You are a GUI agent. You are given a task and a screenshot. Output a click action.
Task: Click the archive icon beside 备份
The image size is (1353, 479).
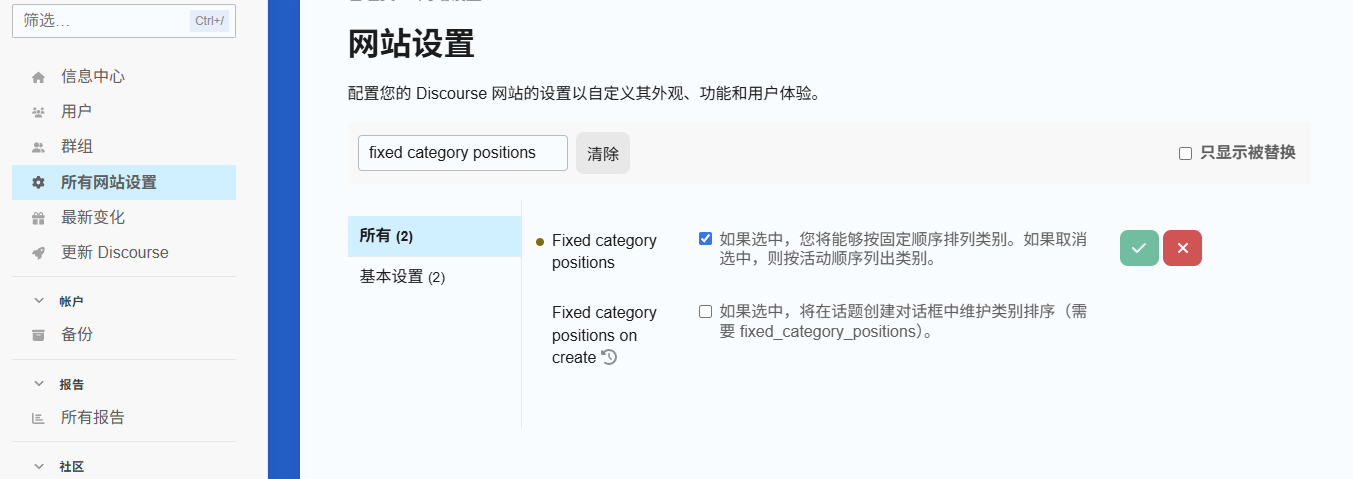click(x=38, y=335)
